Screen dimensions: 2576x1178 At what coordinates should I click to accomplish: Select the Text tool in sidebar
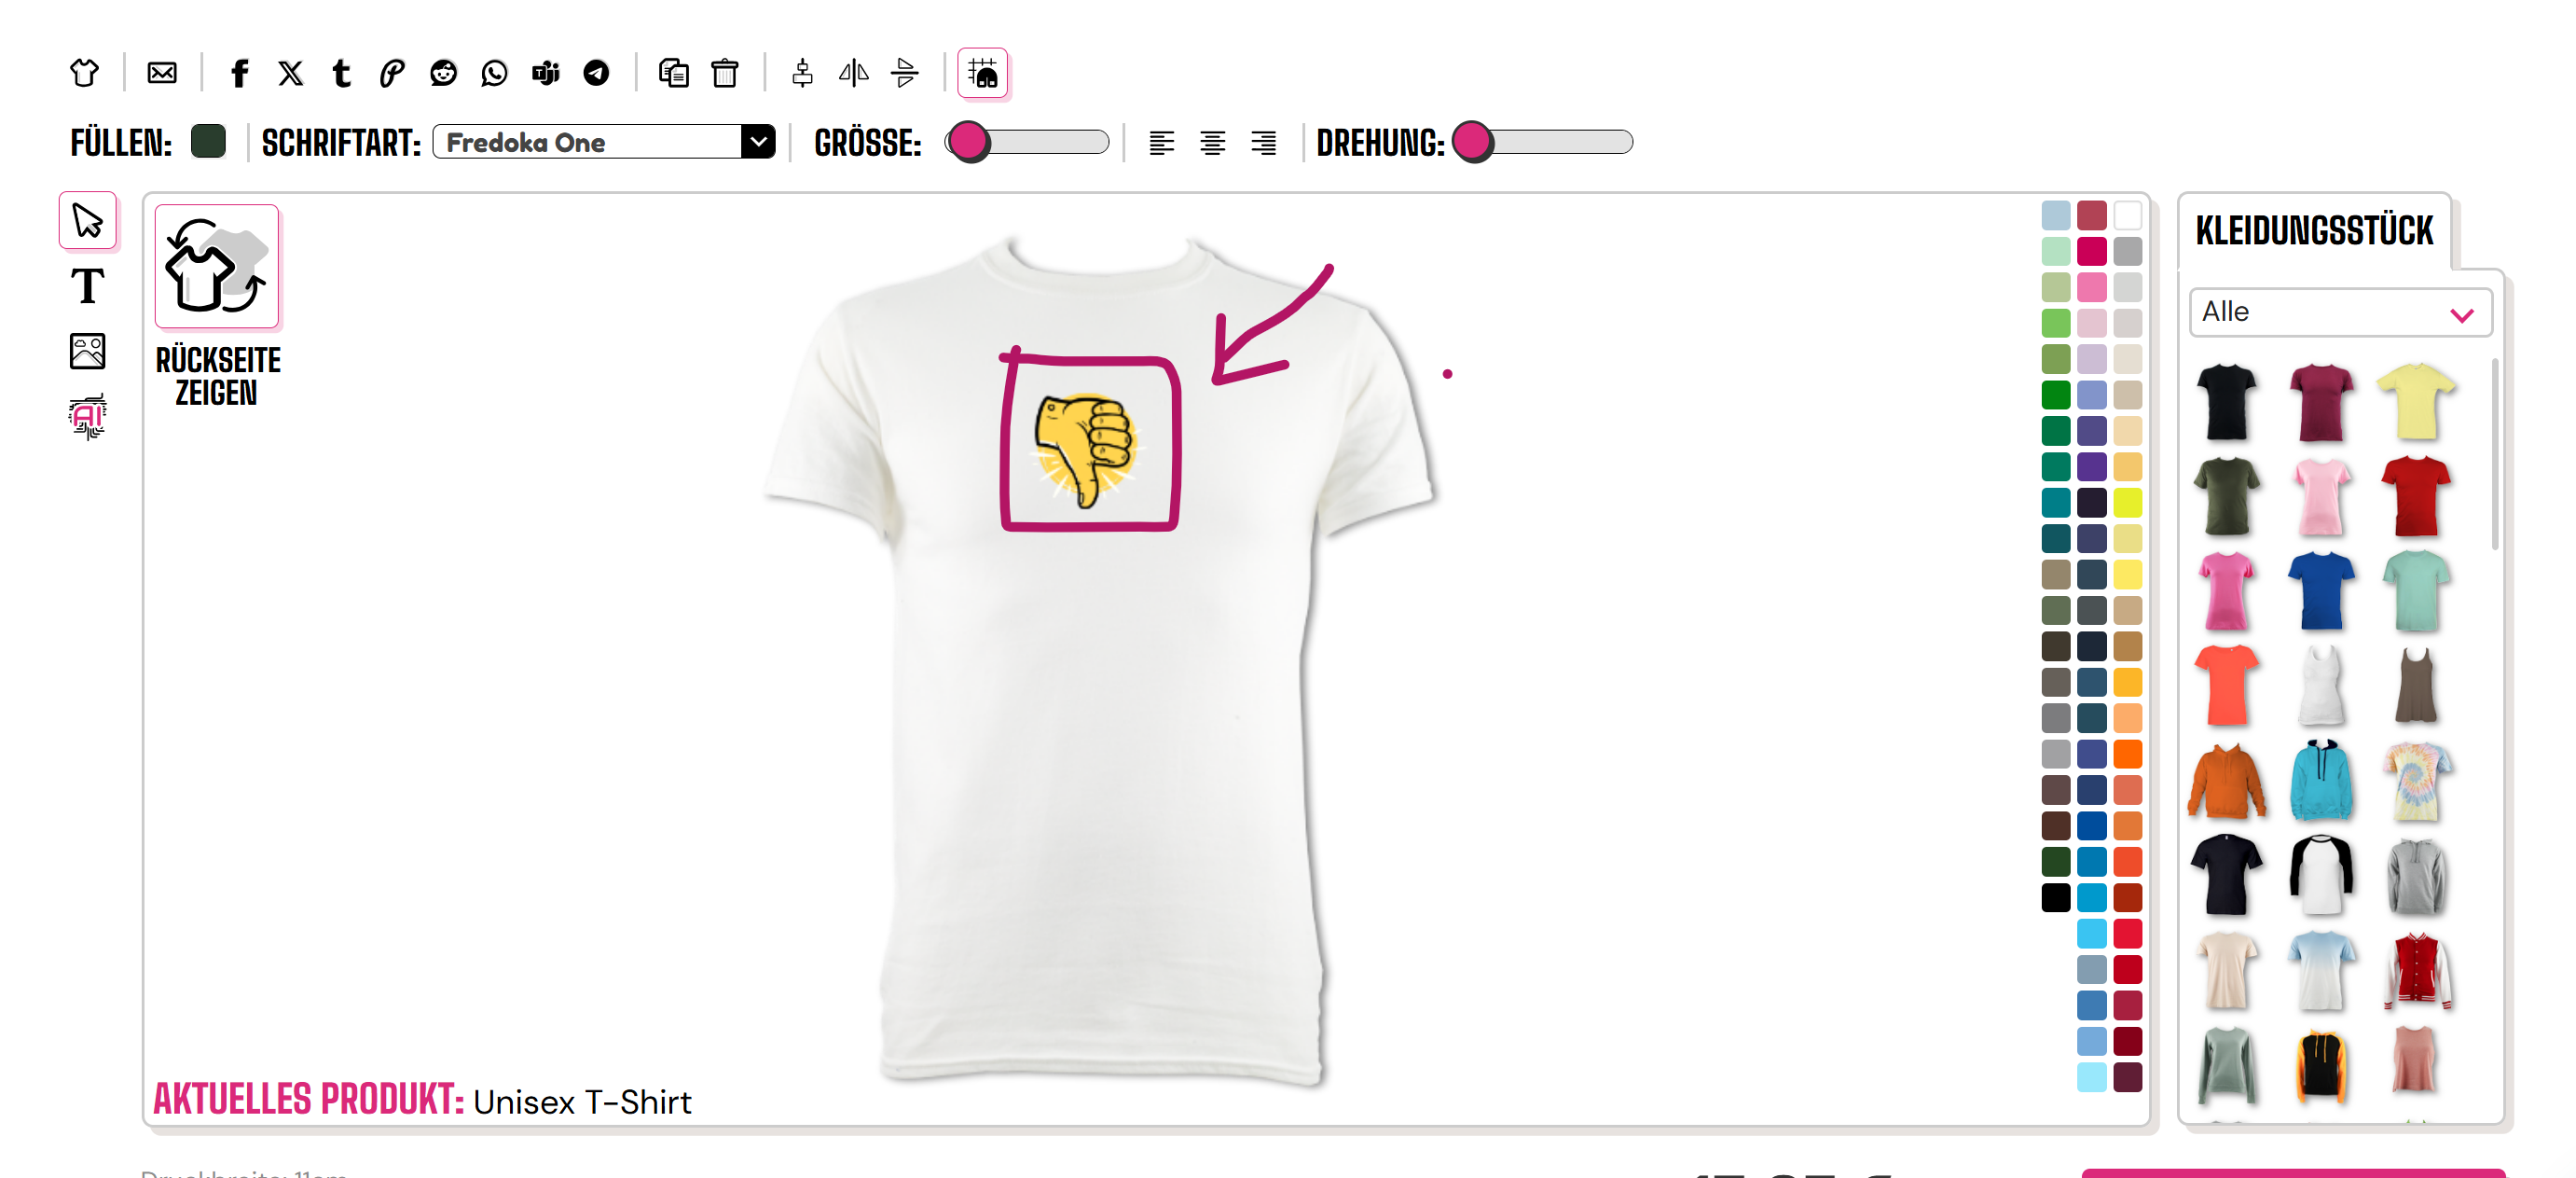(88, 287)
